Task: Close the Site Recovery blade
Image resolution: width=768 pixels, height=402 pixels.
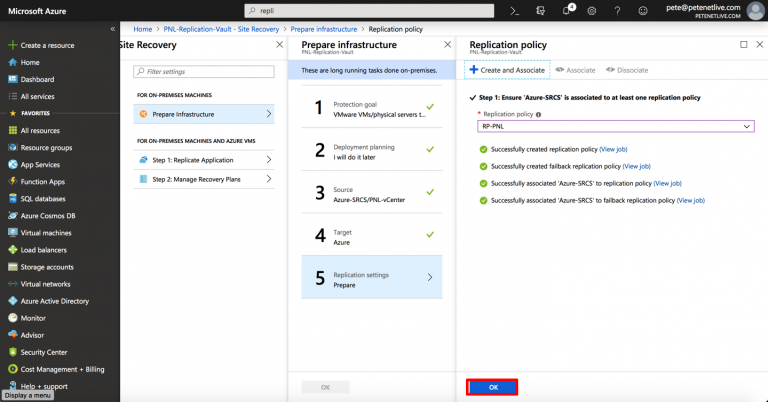Action: coord(280,45)
